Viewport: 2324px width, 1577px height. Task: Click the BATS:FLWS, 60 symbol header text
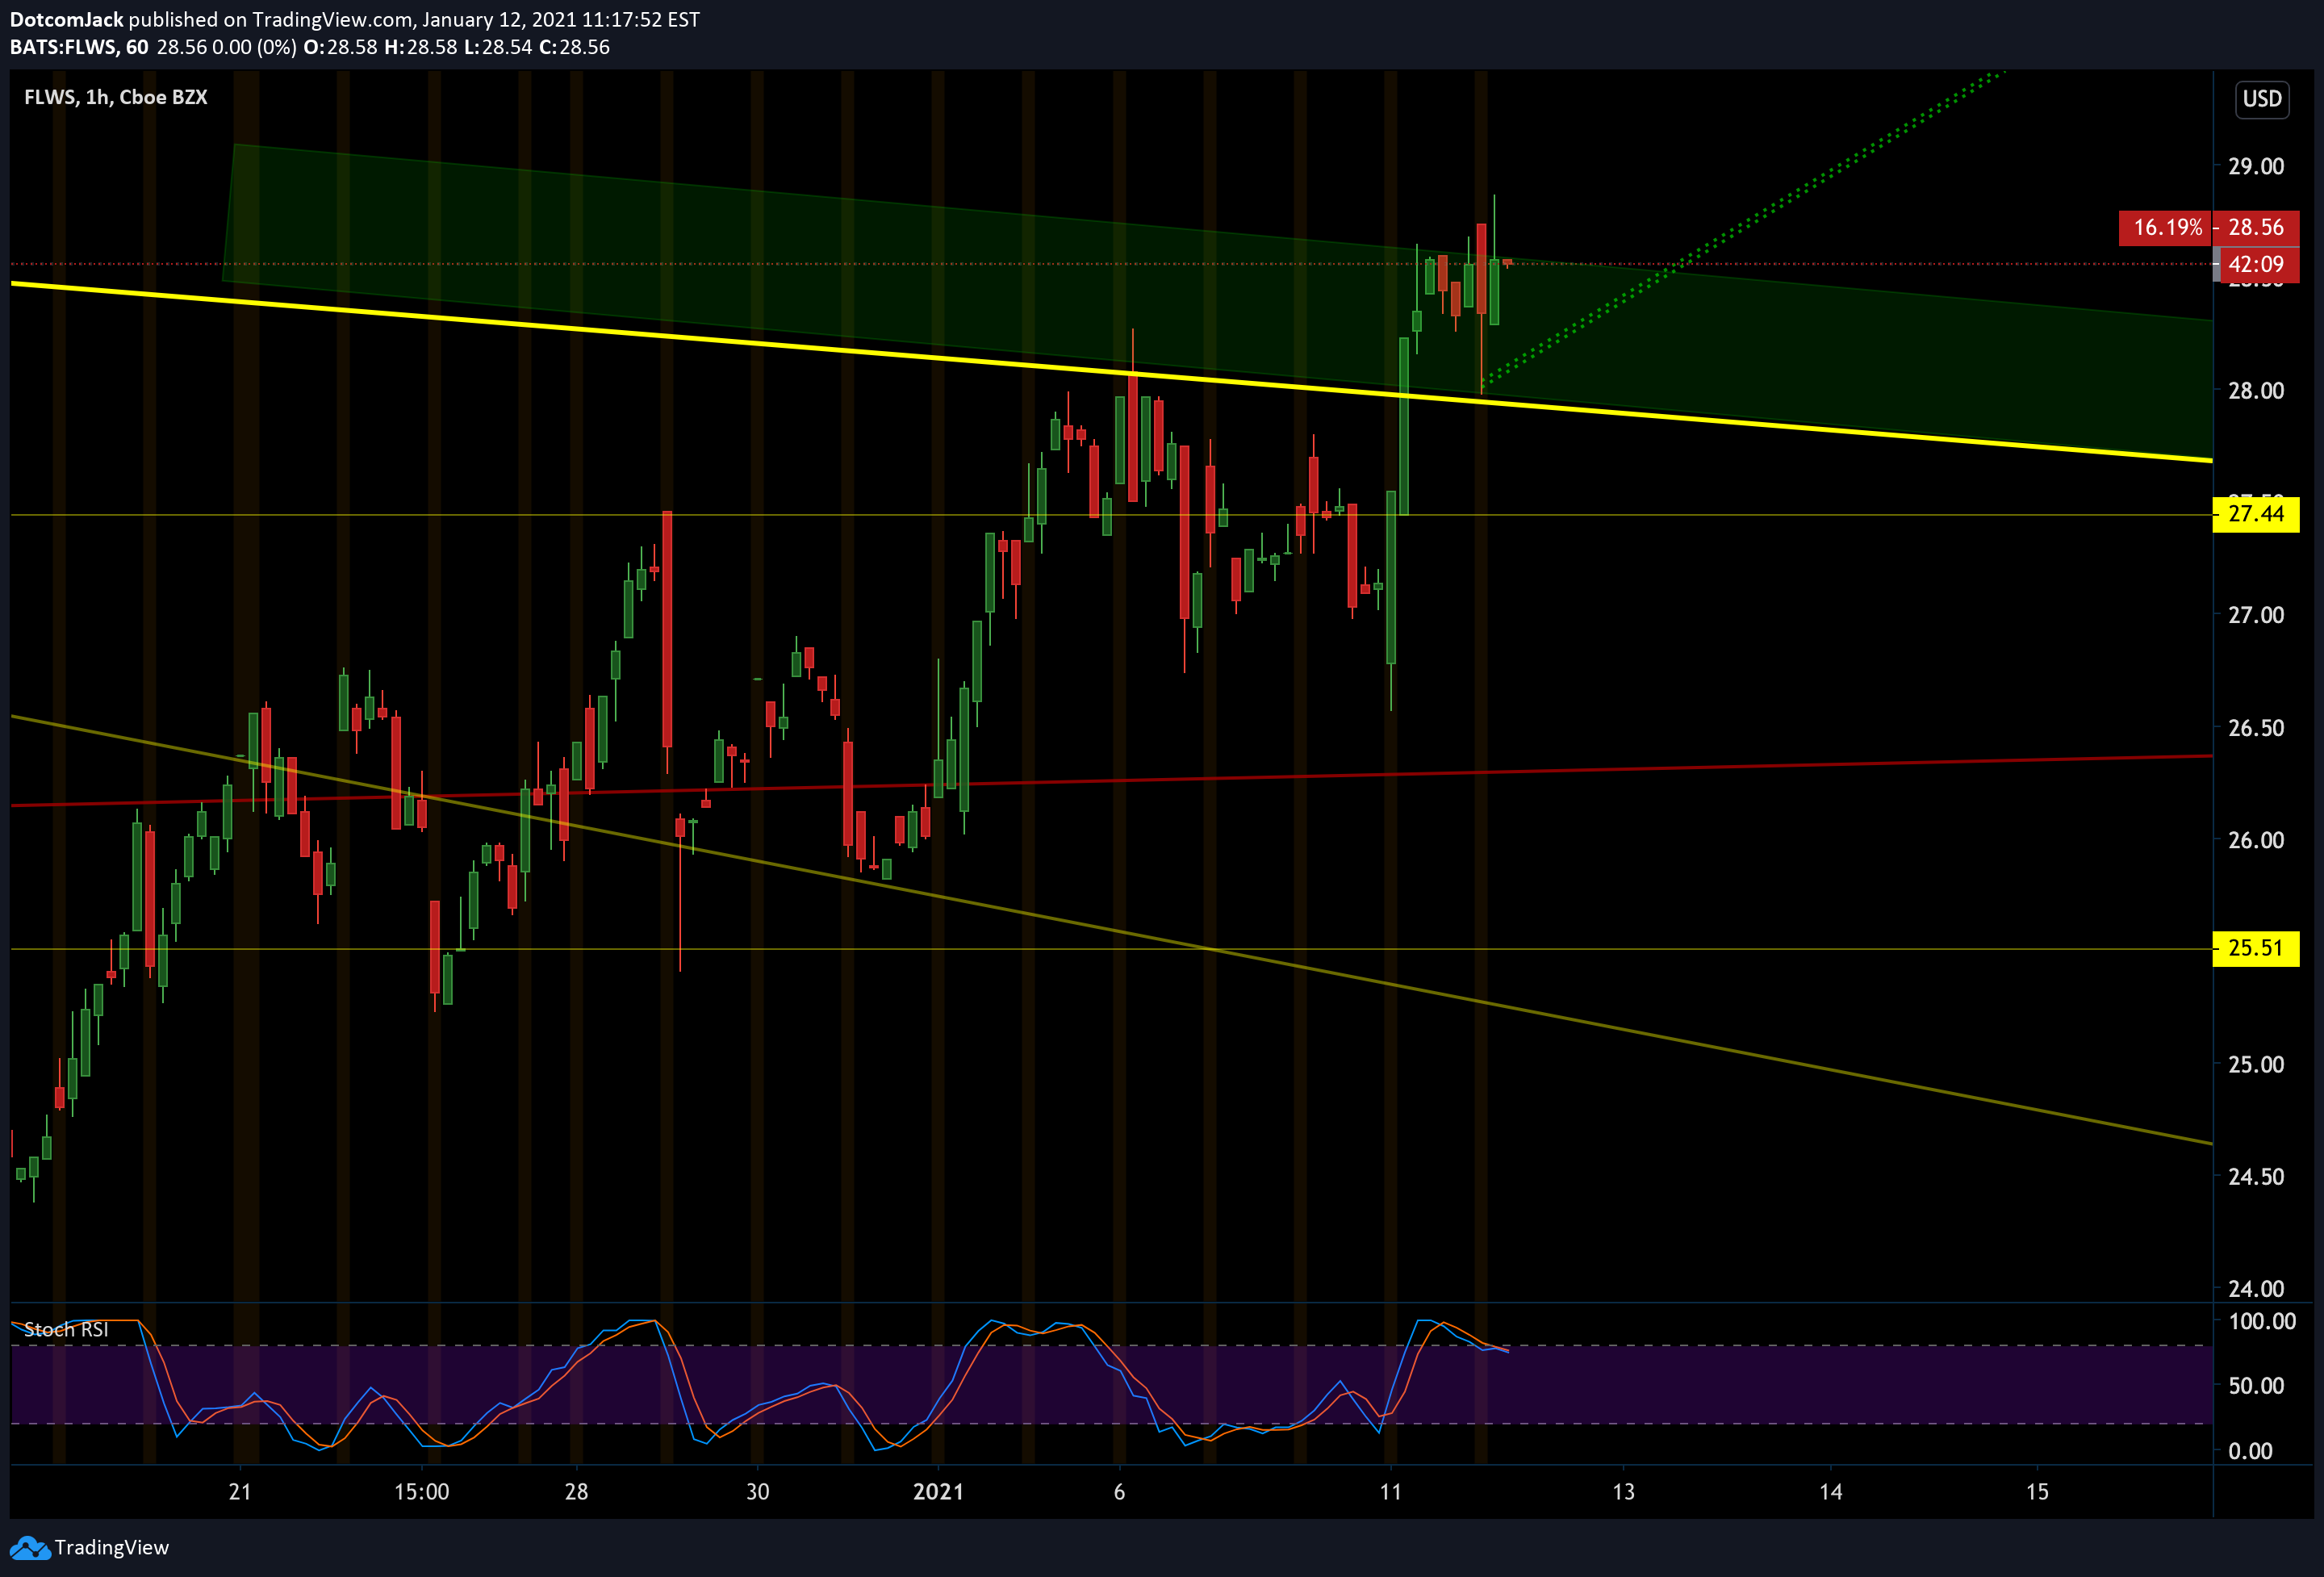pyautogui.click(x=79, y=47)
